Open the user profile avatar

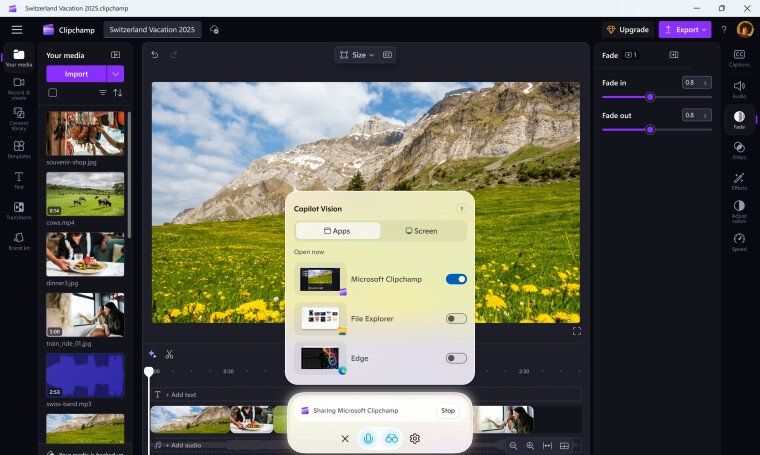(x=744, y=30)
